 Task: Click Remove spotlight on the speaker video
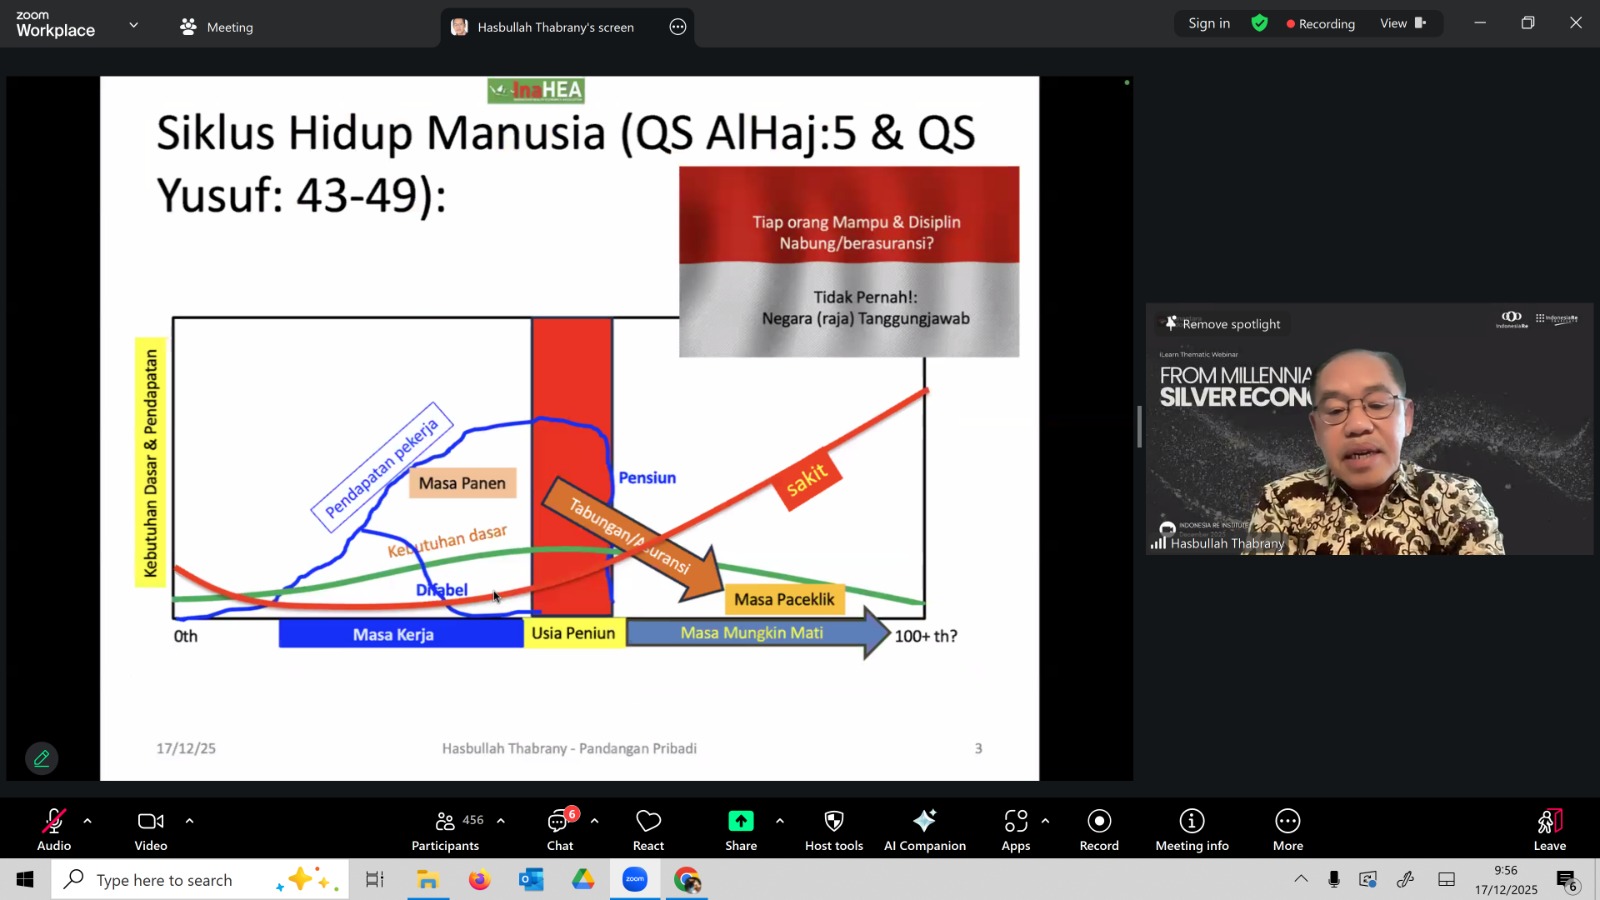[1222, 324]
